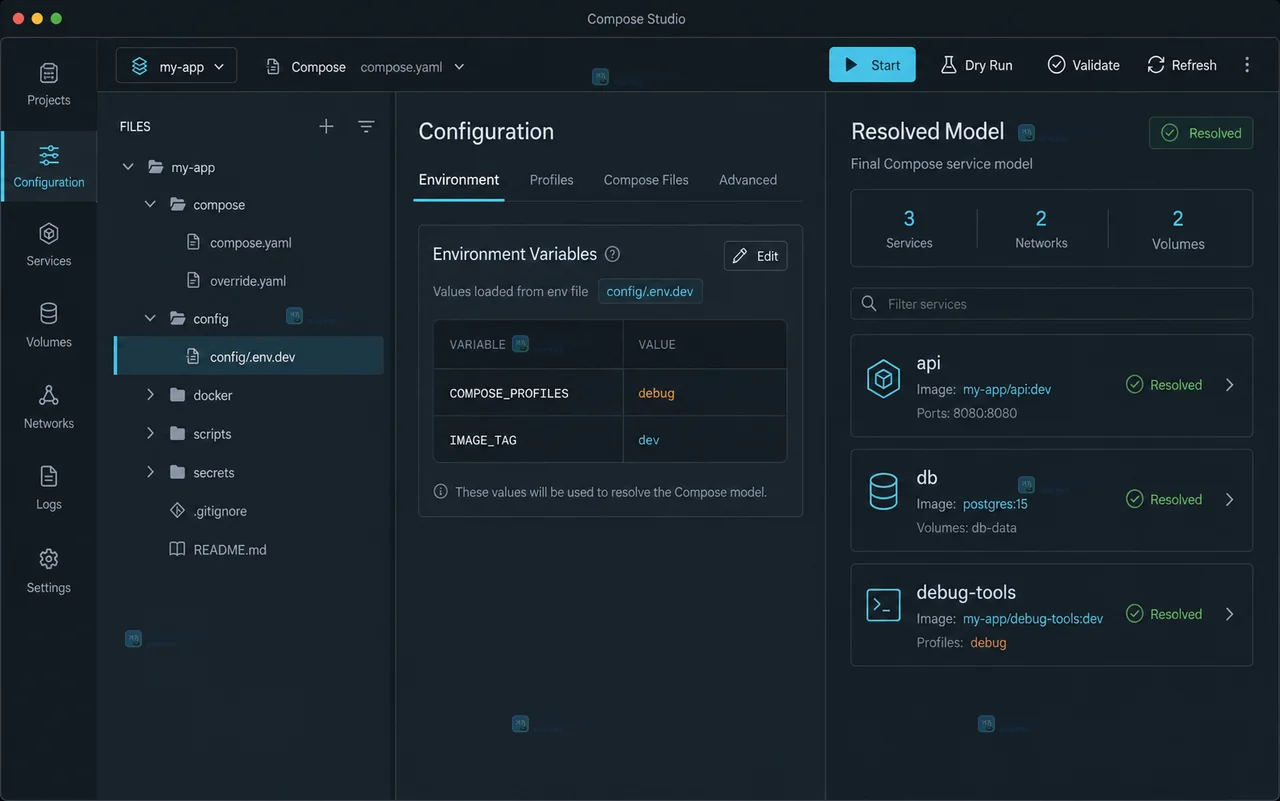Click the Filter services search field

pos(1051,304)
